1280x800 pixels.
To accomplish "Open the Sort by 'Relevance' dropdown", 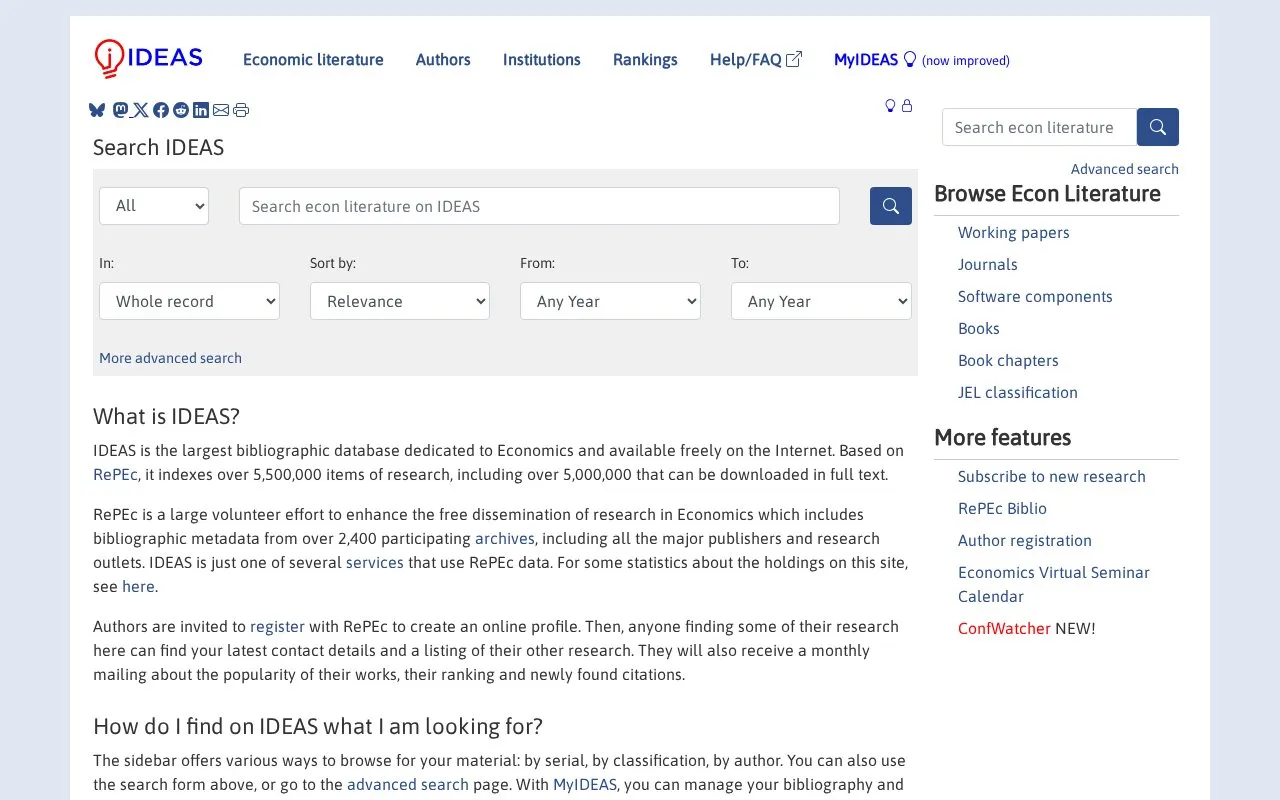I will pos(400,301).
